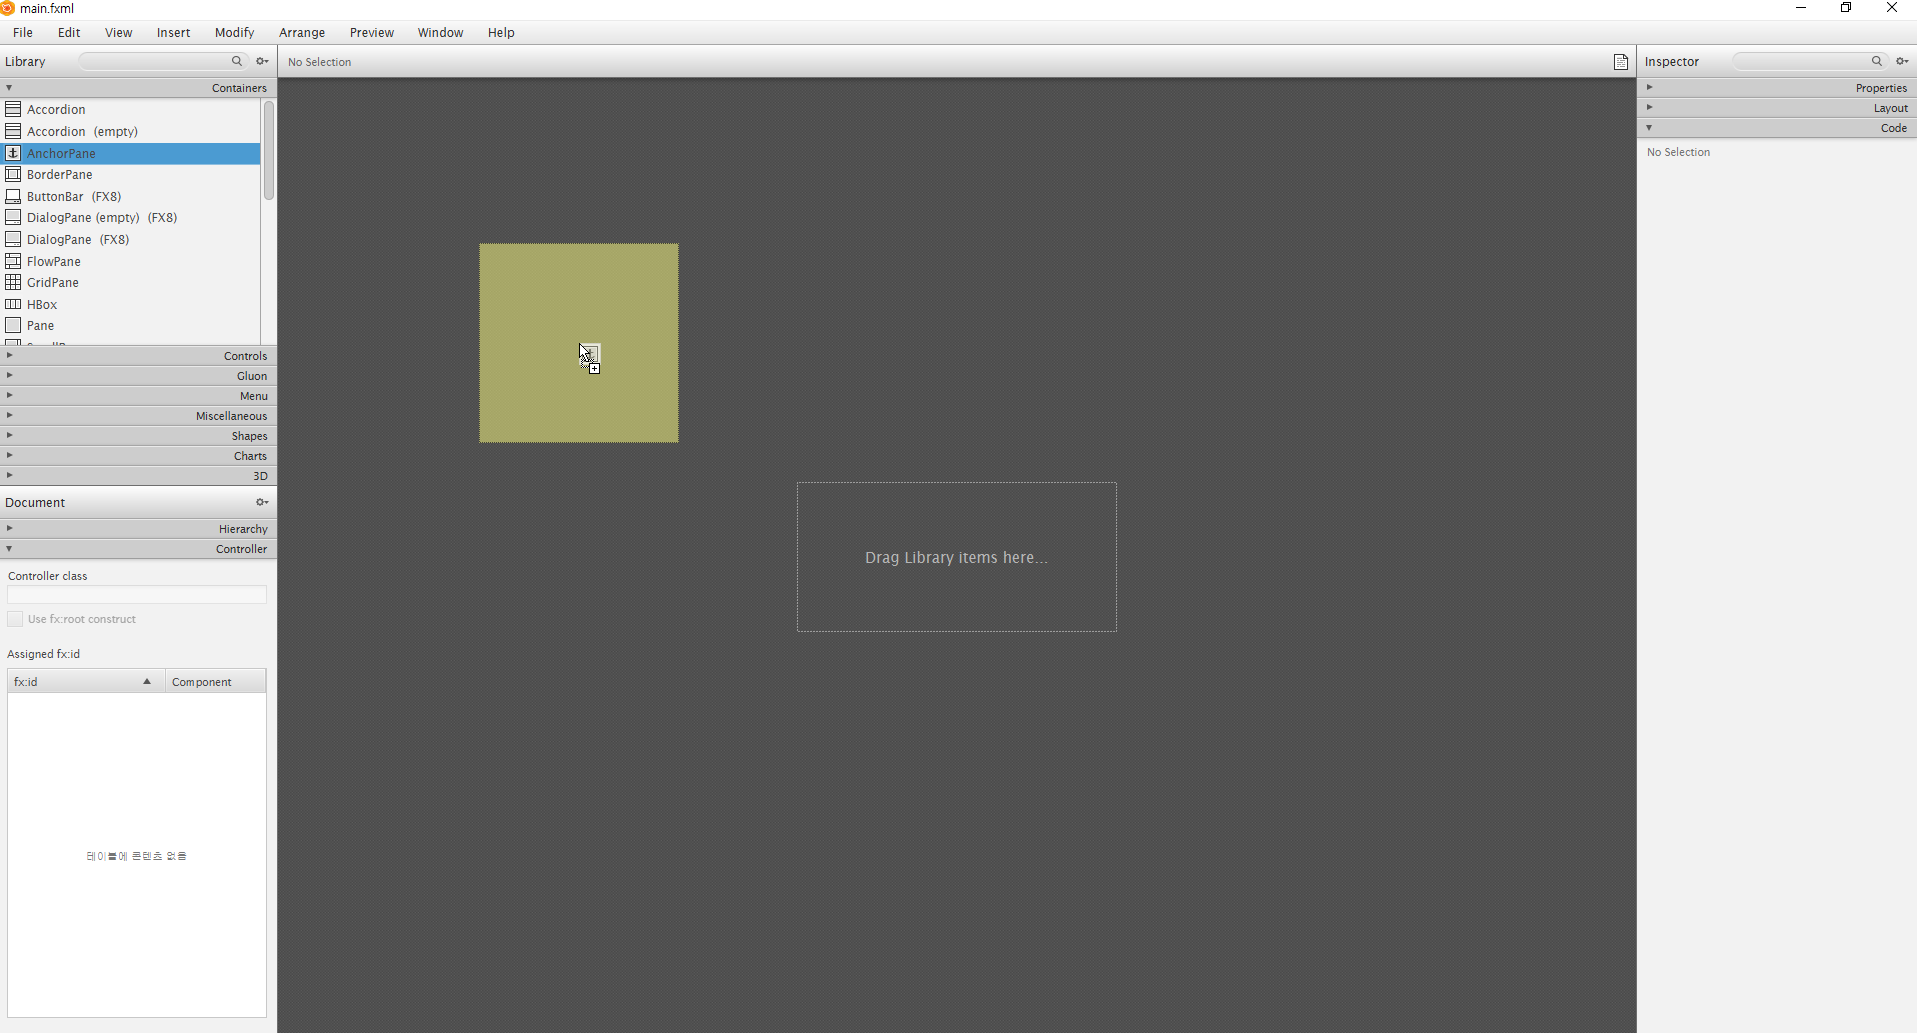This screenshot has width=1917, height=1033.
Task: Restore down the main.fxml window
Action: point(1846,8)
